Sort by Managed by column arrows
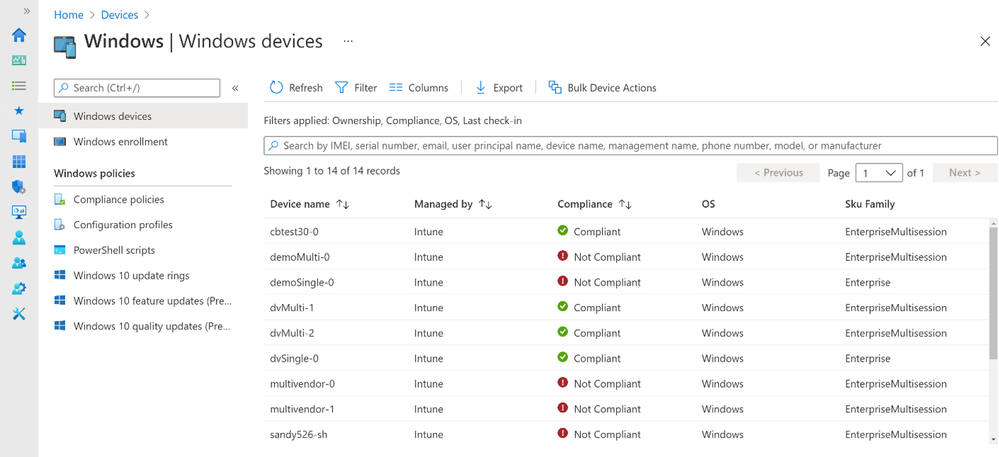This screenshot has height=457, width=999. click(485, 205)
